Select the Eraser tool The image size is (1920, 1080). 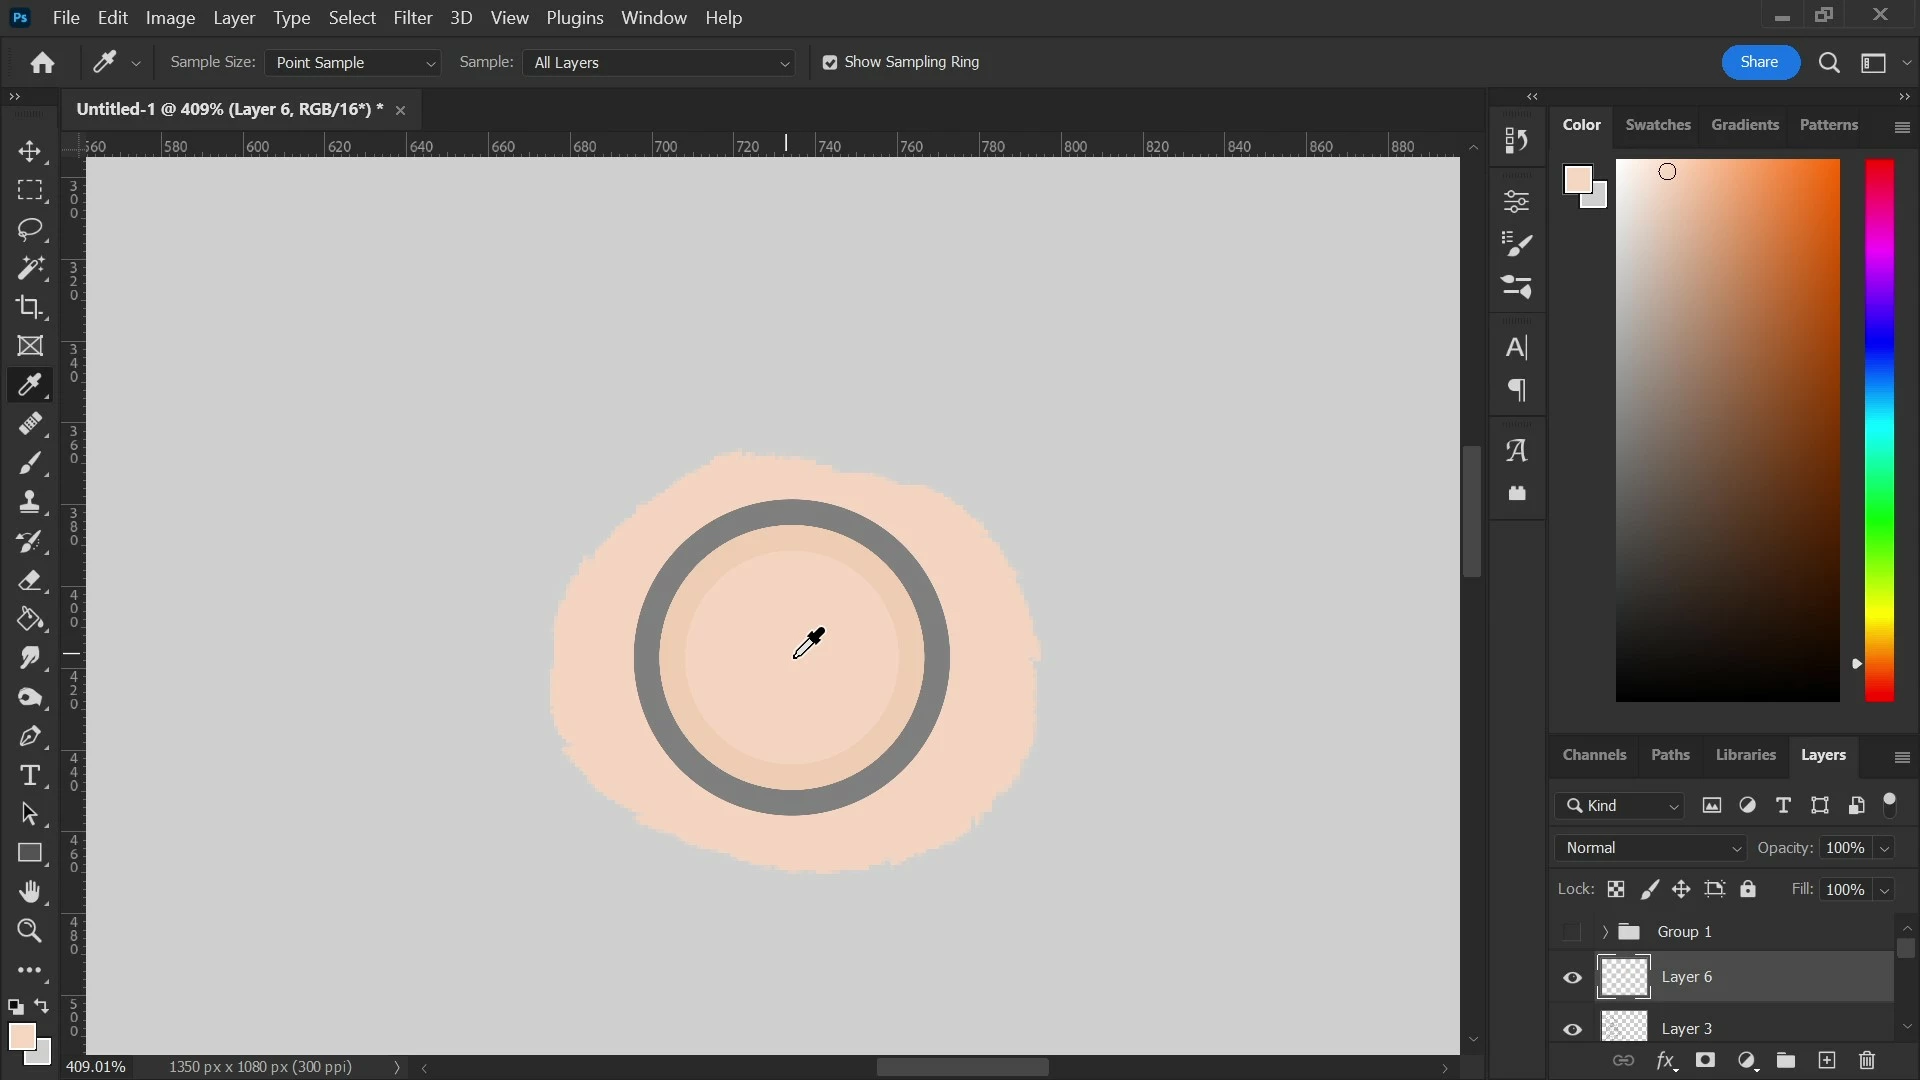tap(30, 581)
